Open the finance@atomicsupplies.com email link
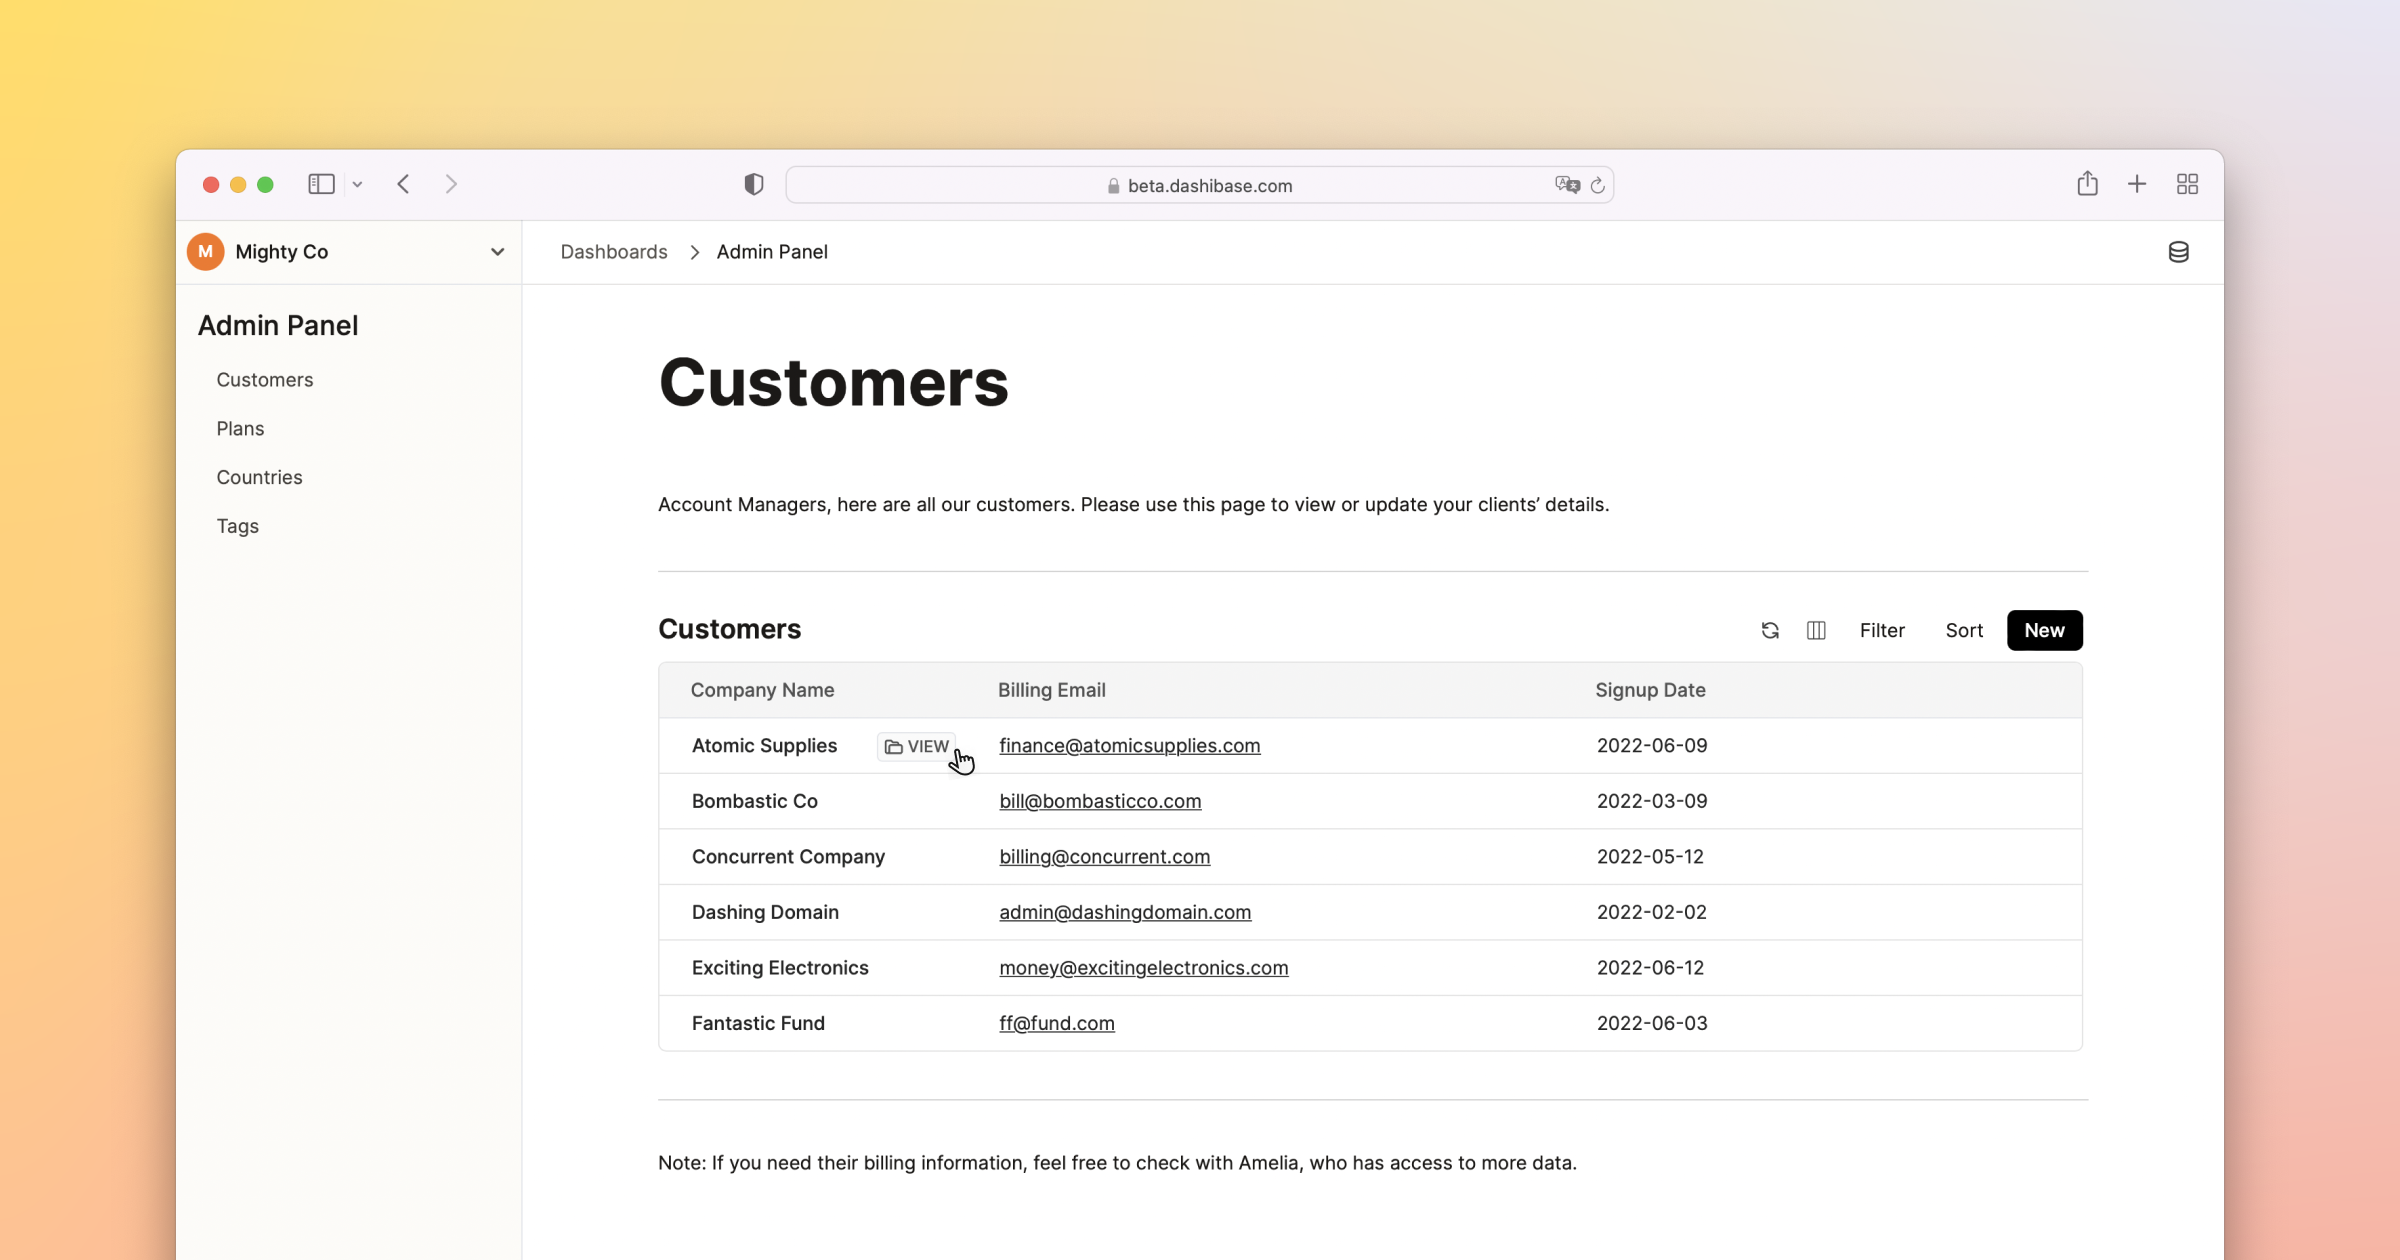The width and height of the screenshot is (2400, 1260). [1129, 746]
